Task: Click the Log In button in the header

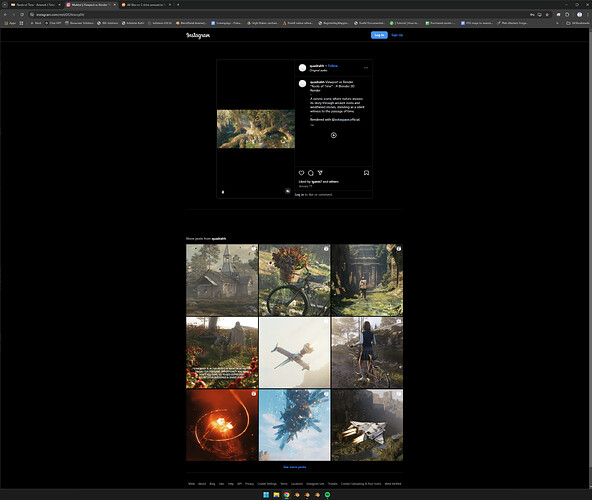Action: 379,35
